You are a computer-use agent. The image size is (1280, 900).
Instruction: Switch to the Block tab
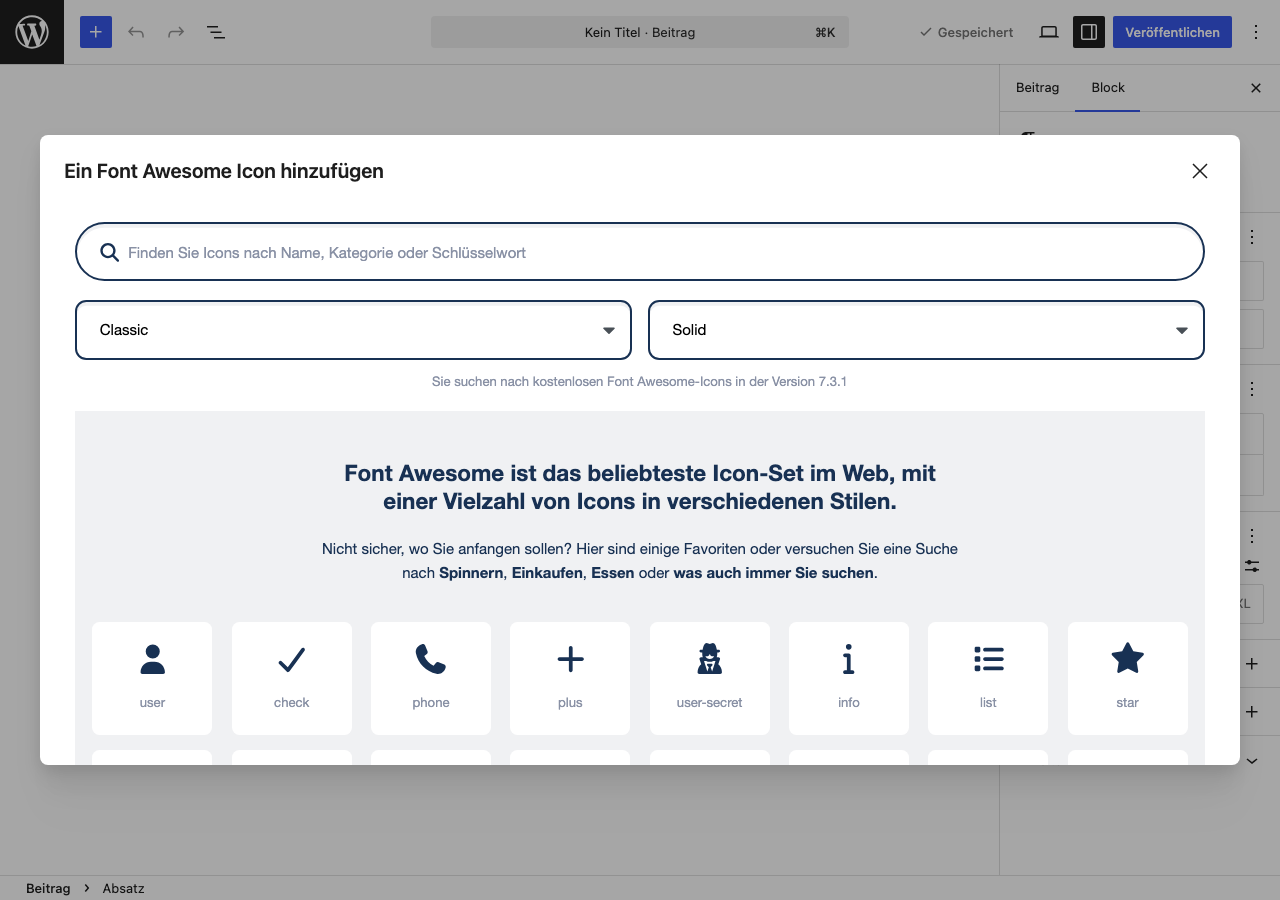(1108, 88)
